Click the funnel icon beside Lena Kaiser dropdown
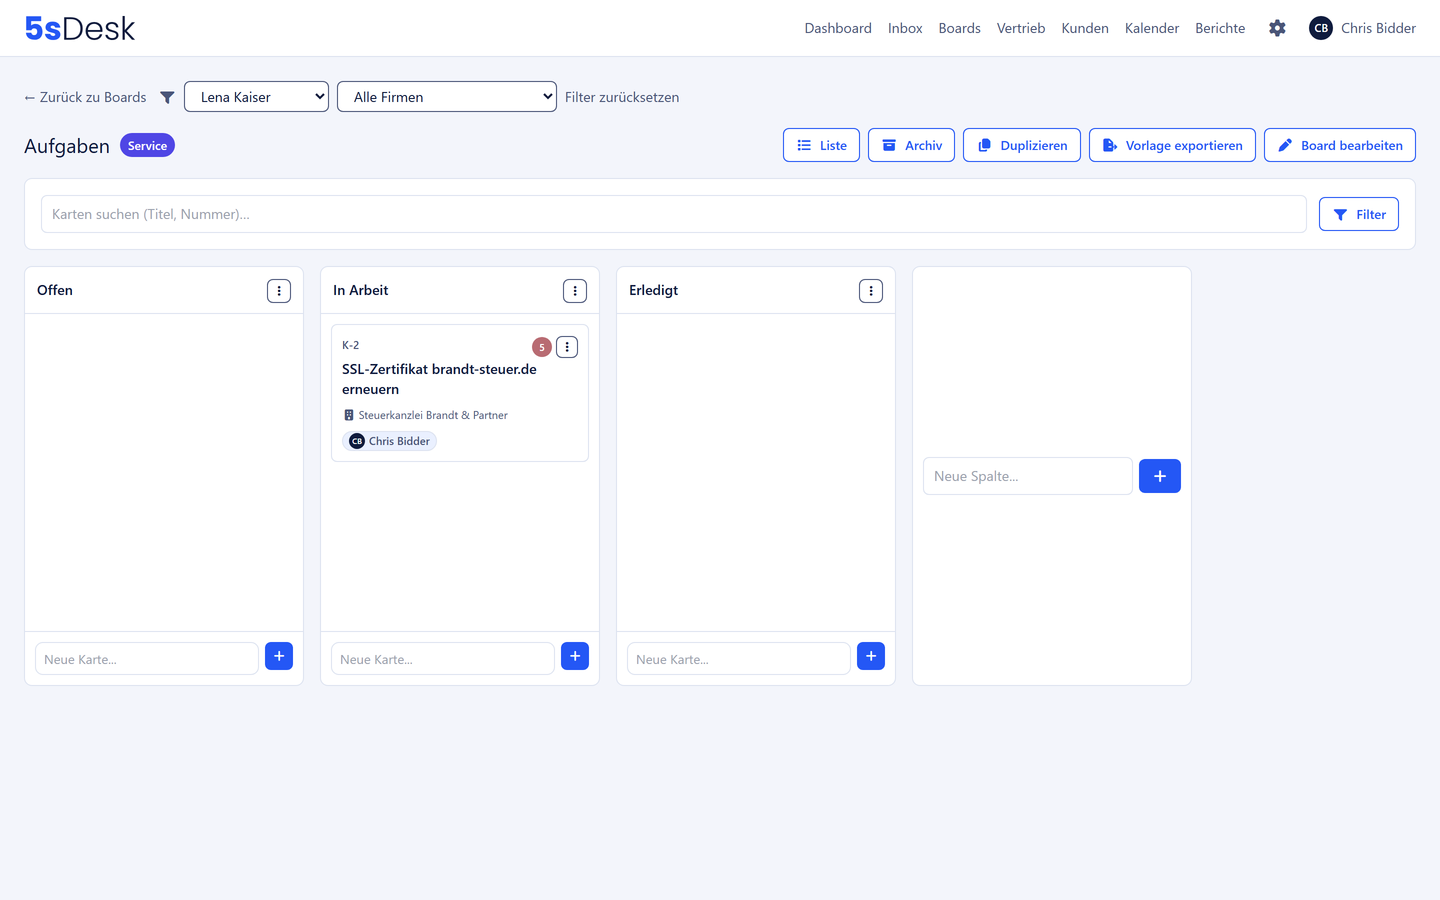Image resolution: width=1440 pixels, height=900 pixels. coord(167,97)
